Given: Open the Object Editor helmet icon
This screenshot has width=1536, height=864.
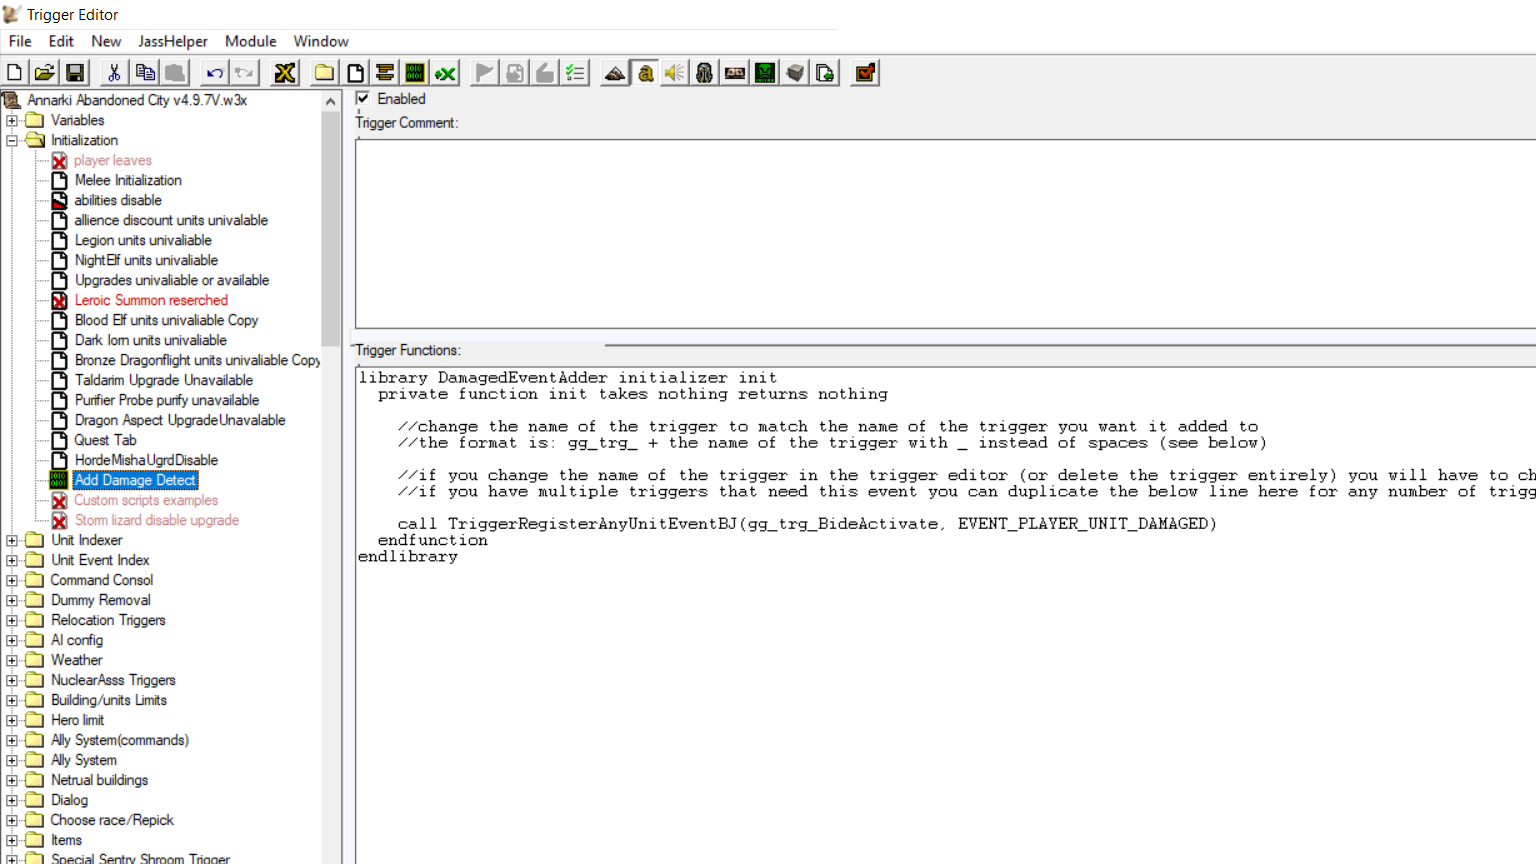Looking at the screenshot, I should (x=705, y=73).
